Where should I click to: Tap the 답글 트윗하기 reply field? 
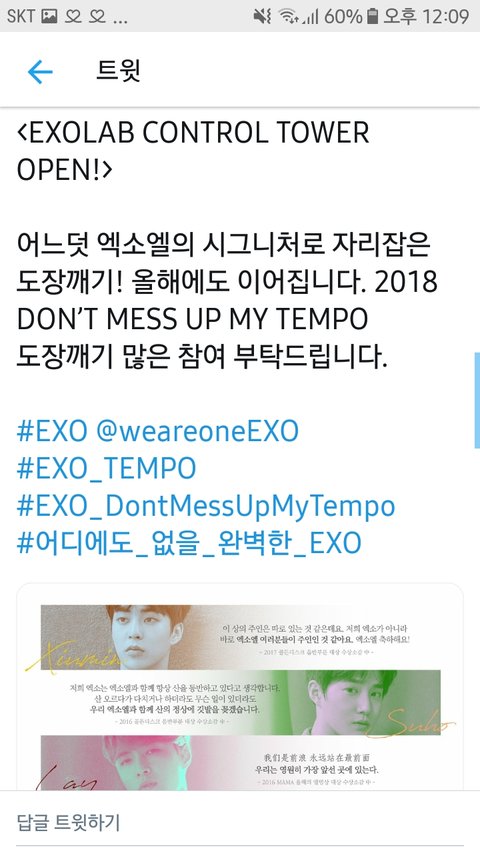click(240, 822)
